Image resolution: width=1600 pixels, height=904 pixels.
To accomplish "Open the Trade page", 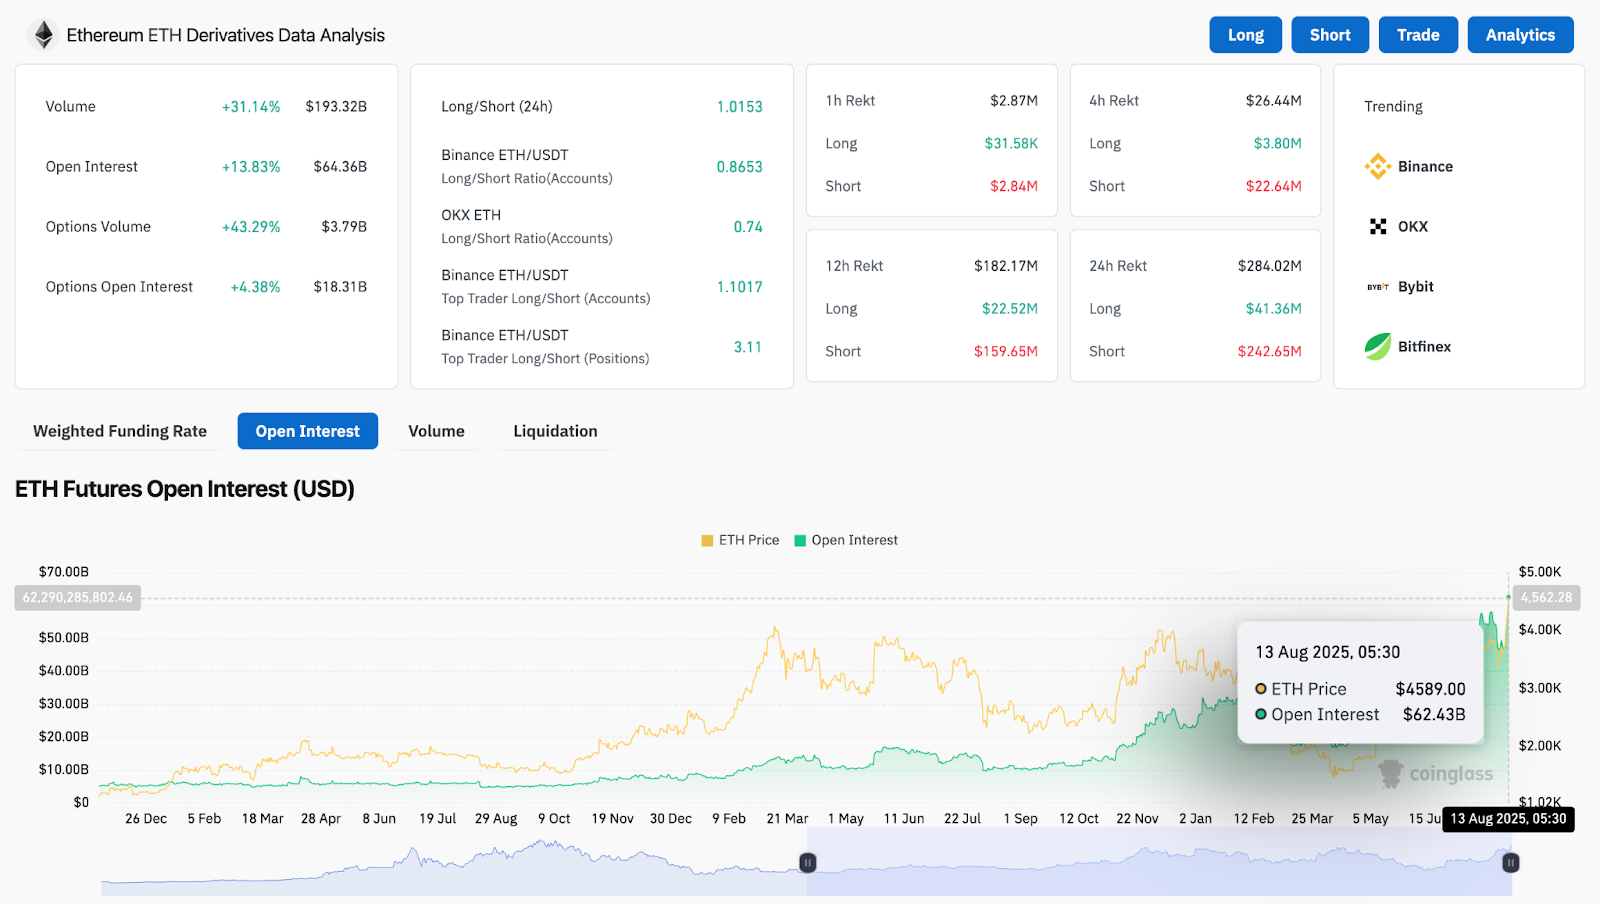I will (x=1418, y=34).
